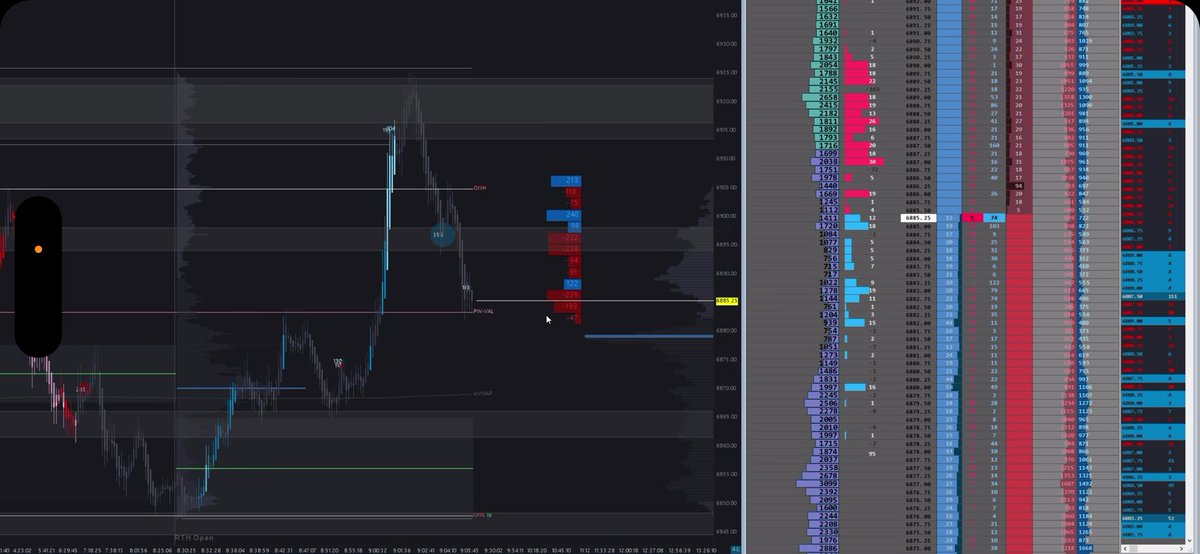Select the 240 delta bar on the chart
The height and width of the screenshot is (554, 1200).
coord(566,215)
